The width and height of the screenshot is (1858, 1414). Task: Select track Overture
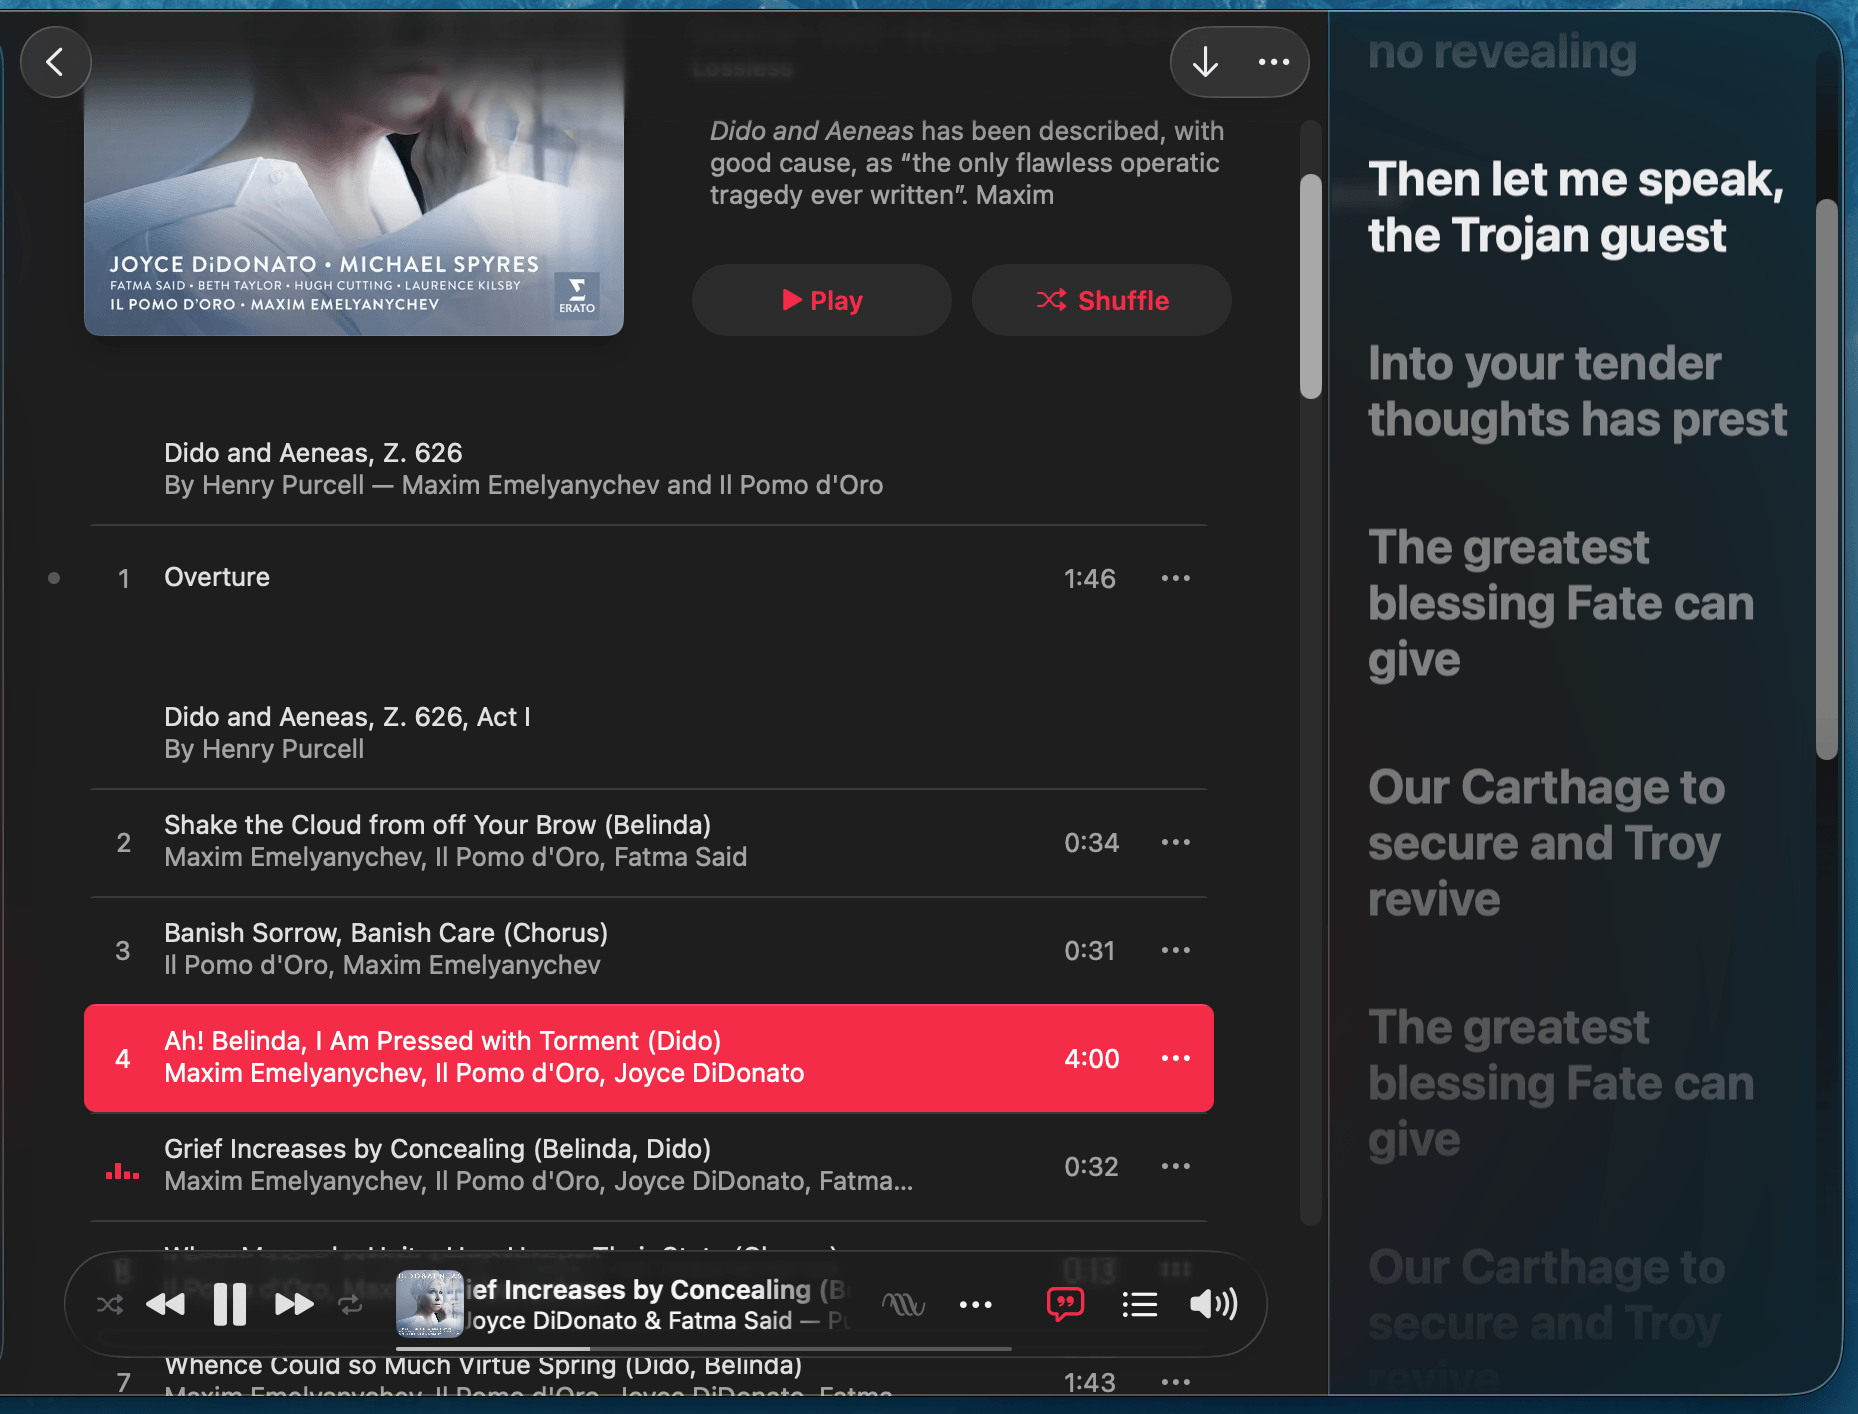click(x=649, y=578)
